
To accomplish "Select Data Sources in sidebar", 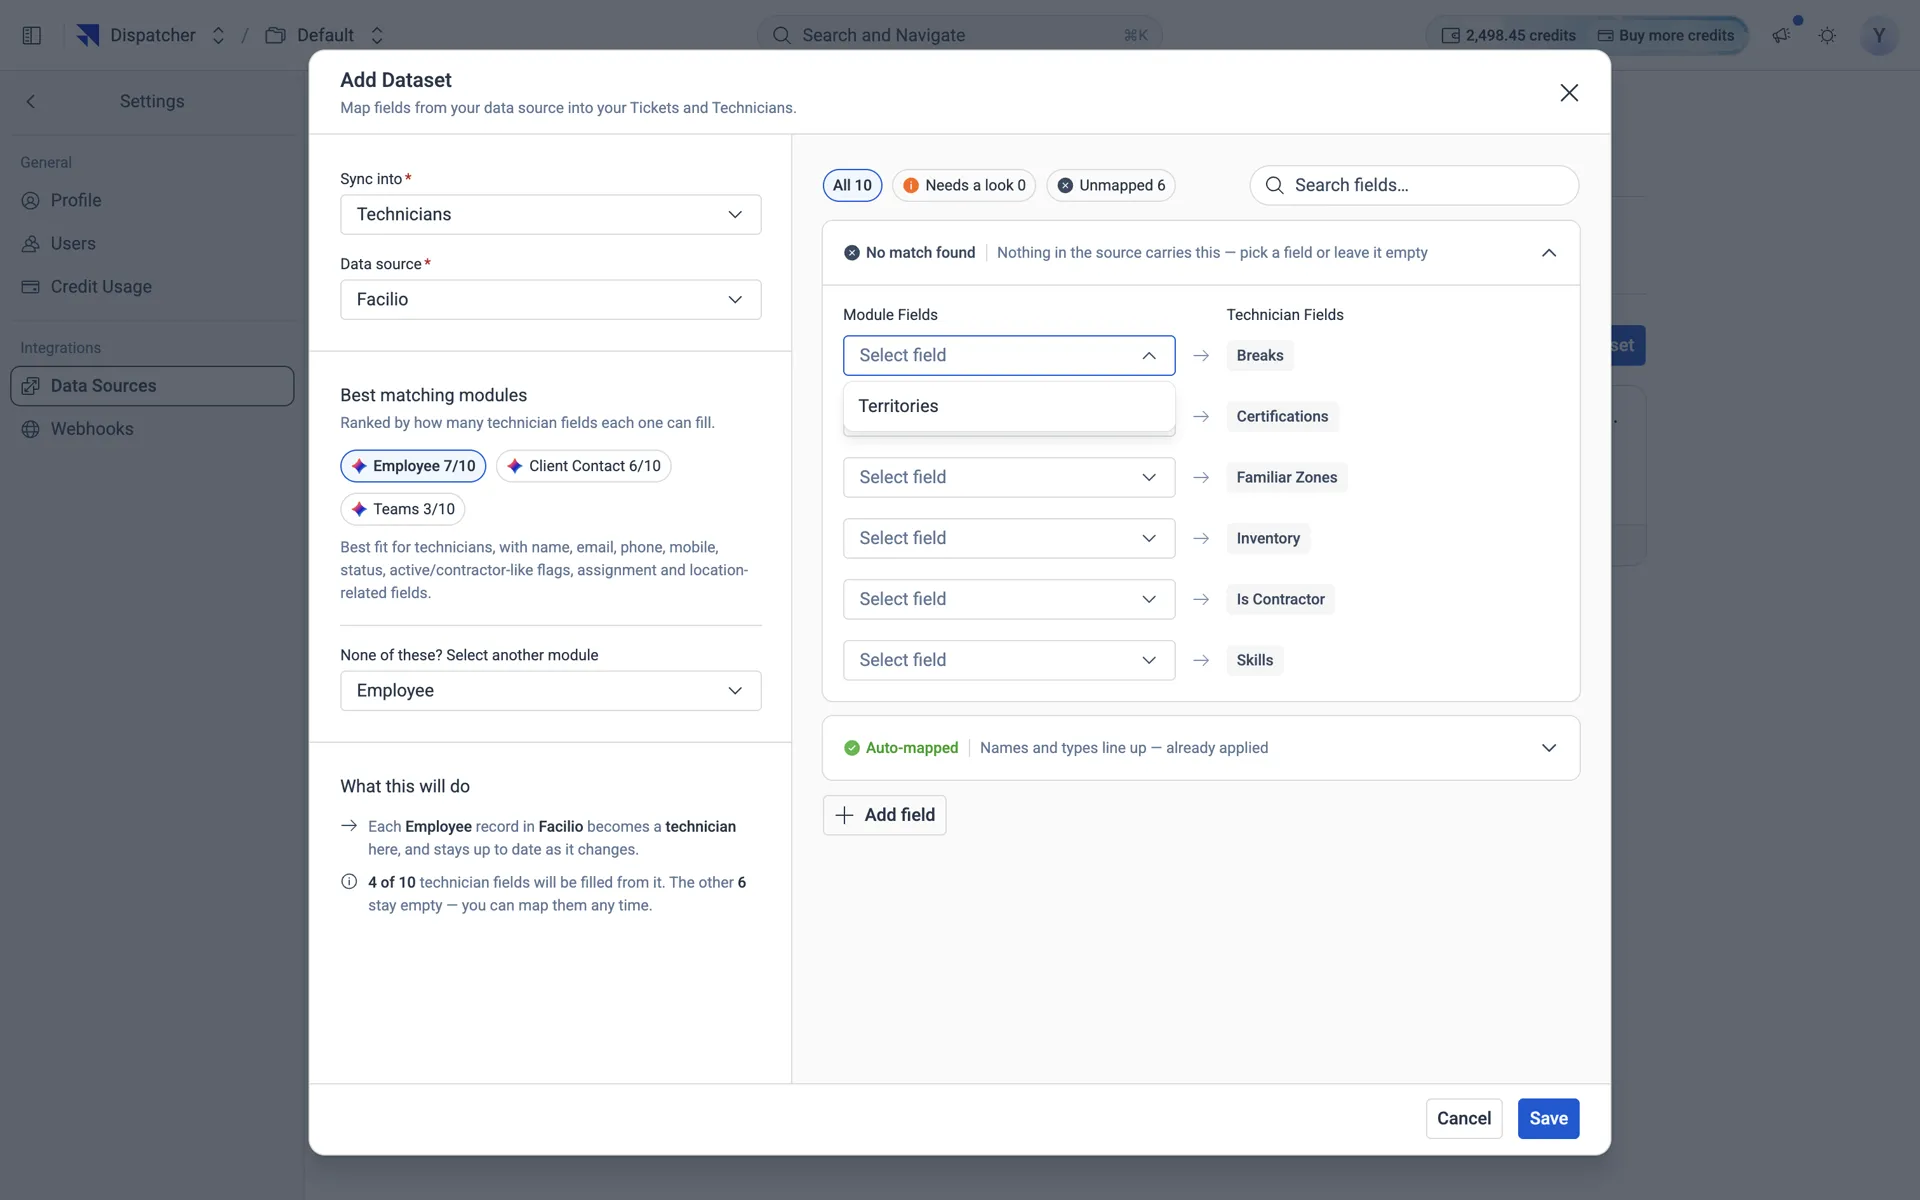I will click(152, 386).
